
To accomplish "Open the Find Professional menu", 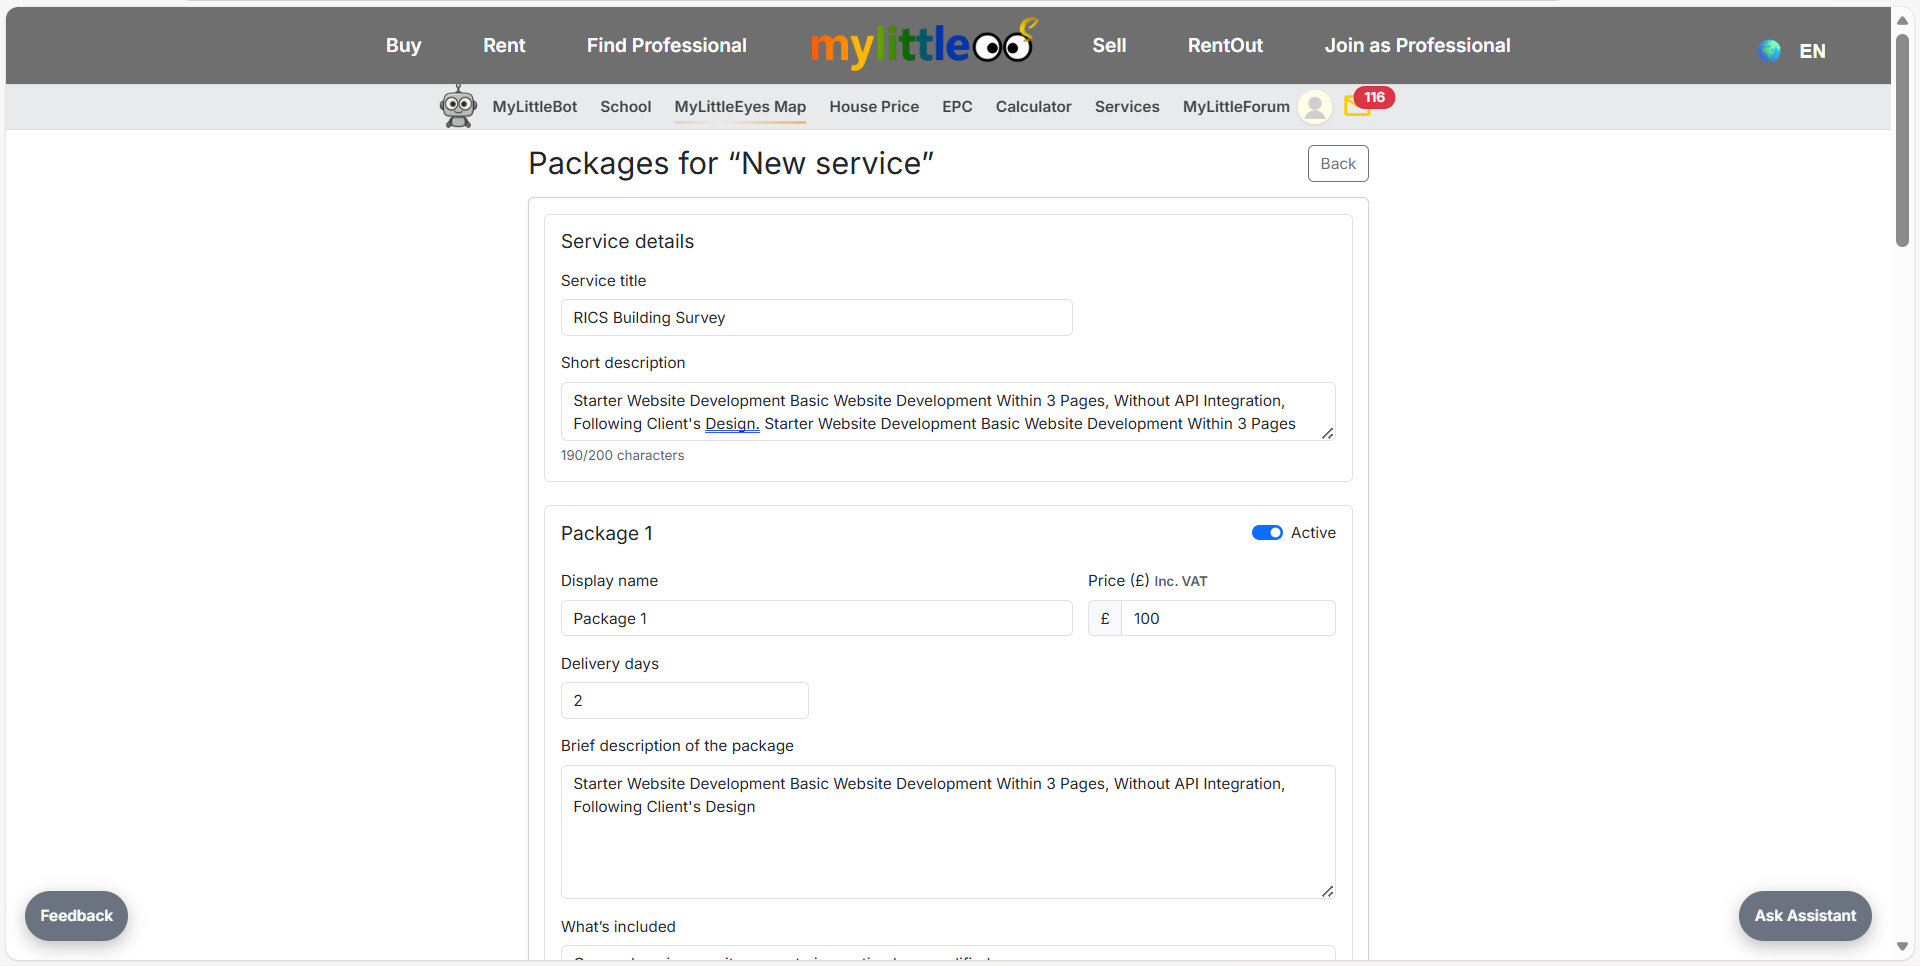I will [x=666, y=45].
